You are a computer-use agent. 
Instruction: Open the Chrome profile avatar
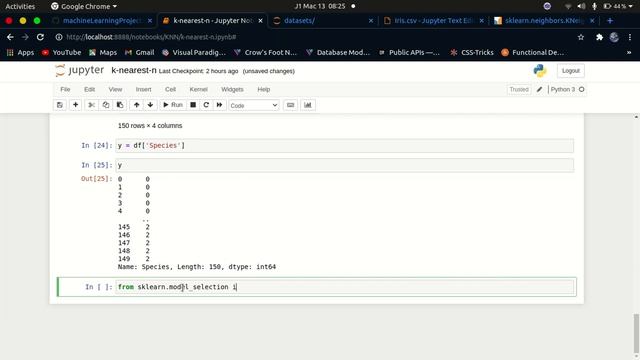(x=614, y=37)
